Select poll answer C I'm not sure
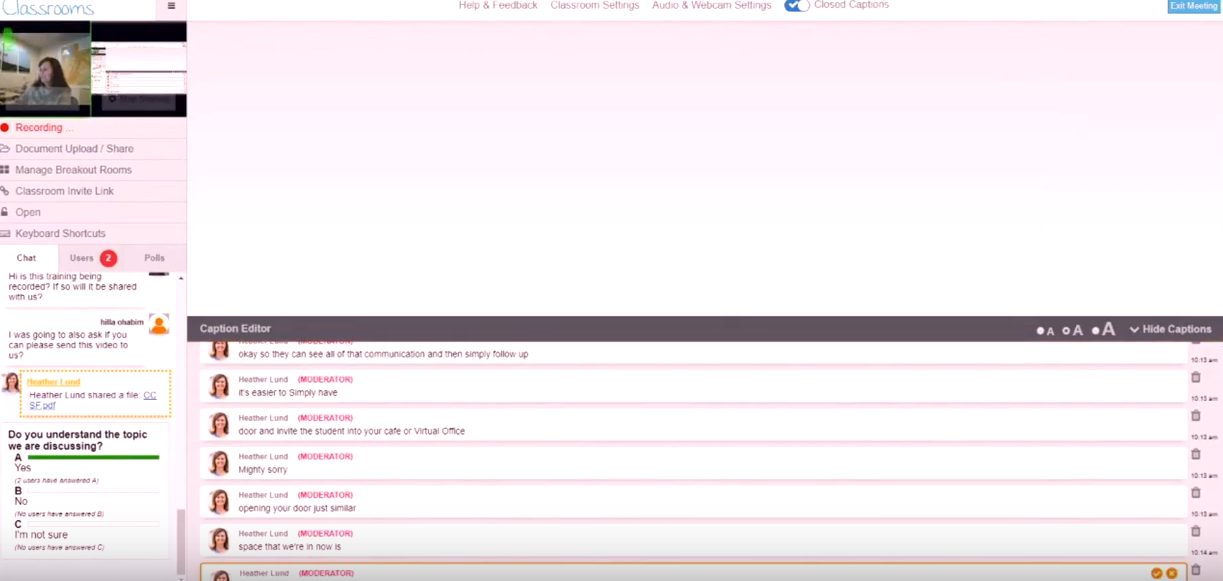This screenshot has height=581, width=1223. point(41,535)
